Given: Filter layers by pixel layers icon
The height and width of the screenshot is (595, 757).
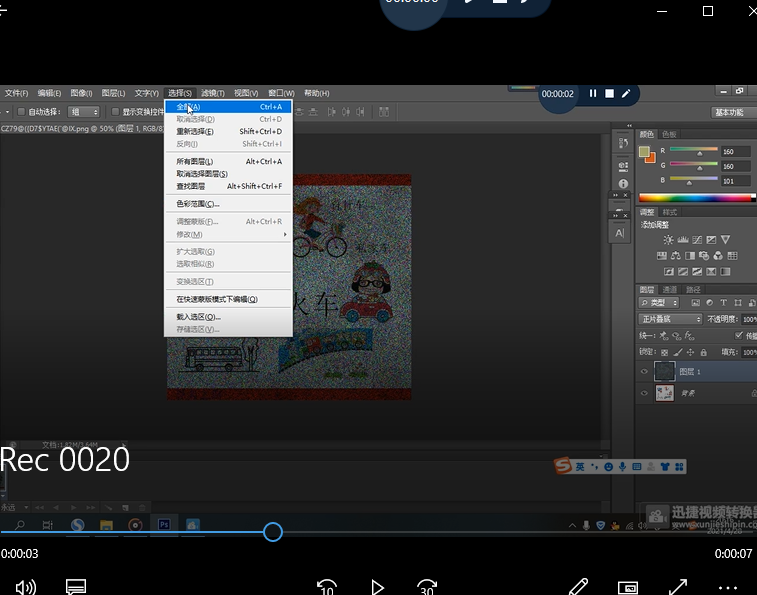Looking at the screenshot, I should point(695,303).
